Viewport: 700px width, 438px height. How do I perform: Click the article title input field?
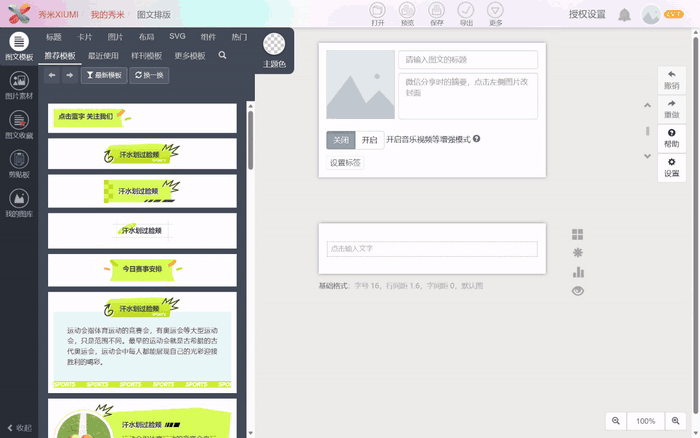tap(468, 59)
